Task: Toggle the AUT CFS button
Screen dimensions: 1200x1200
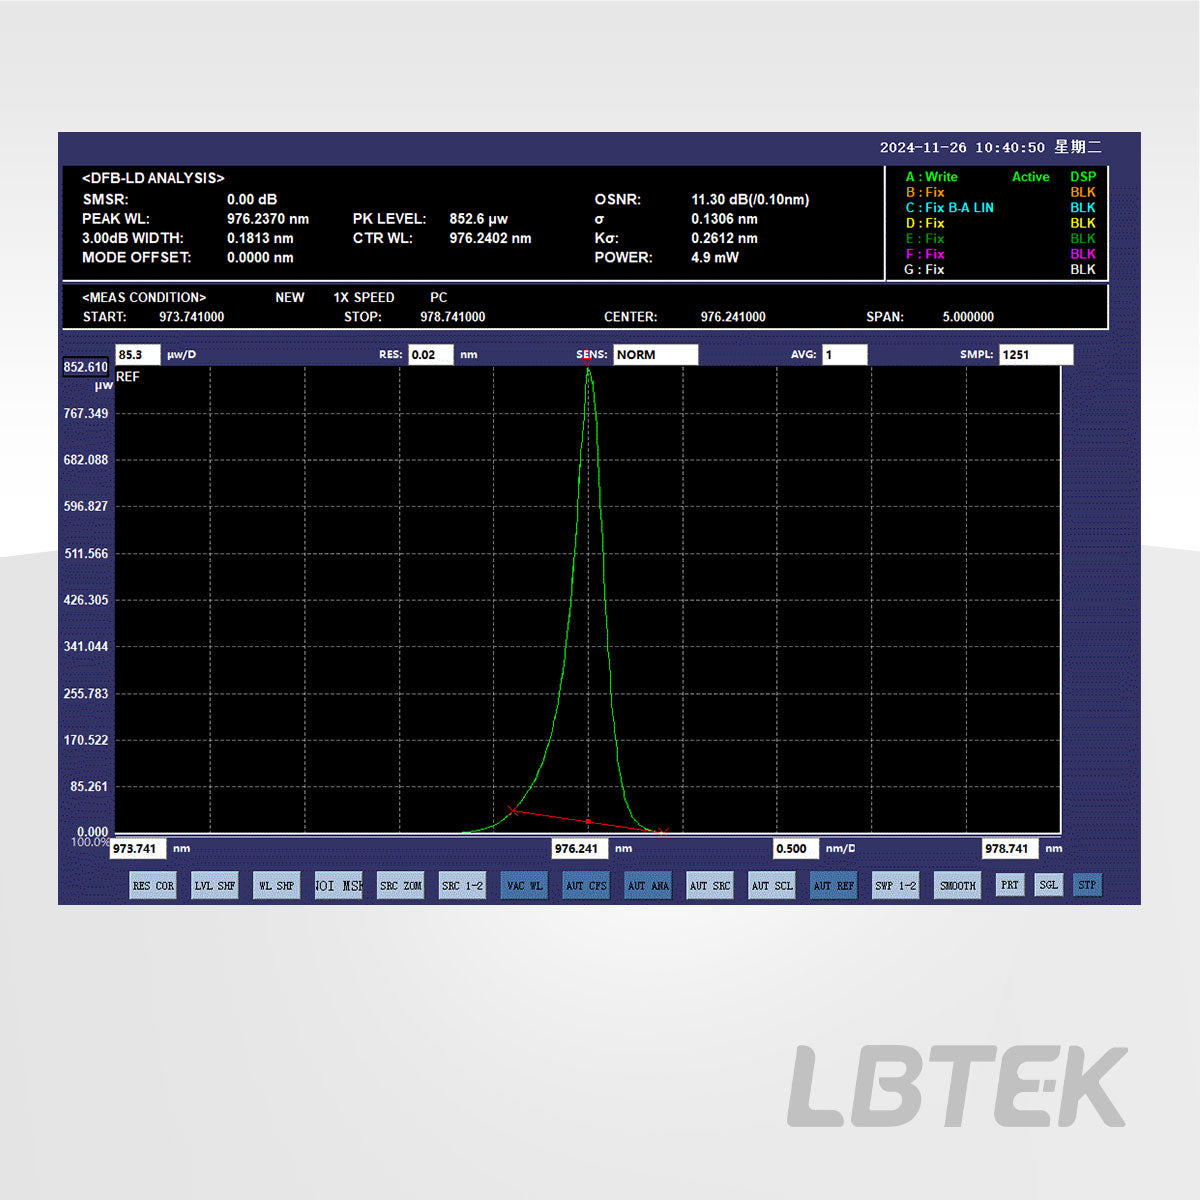Action: 586,885
